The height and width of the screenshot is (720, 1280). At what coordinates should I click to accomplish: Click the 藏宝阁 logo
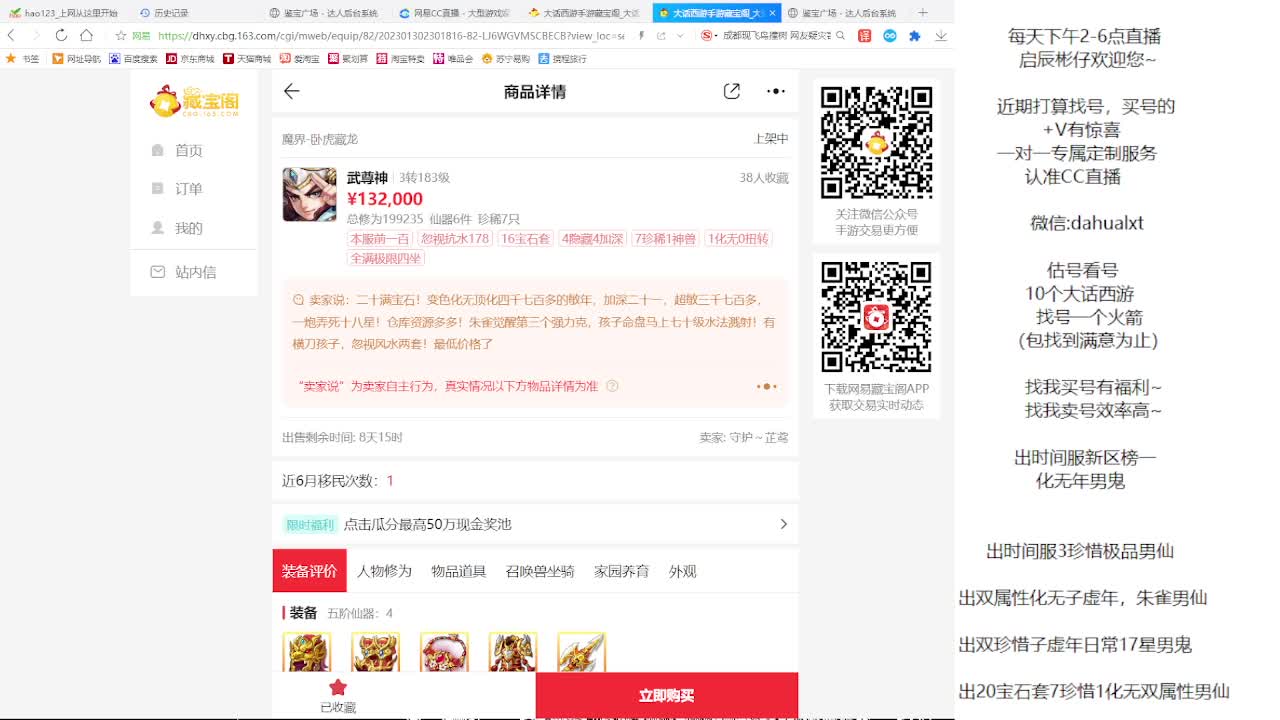coord(194,101)
